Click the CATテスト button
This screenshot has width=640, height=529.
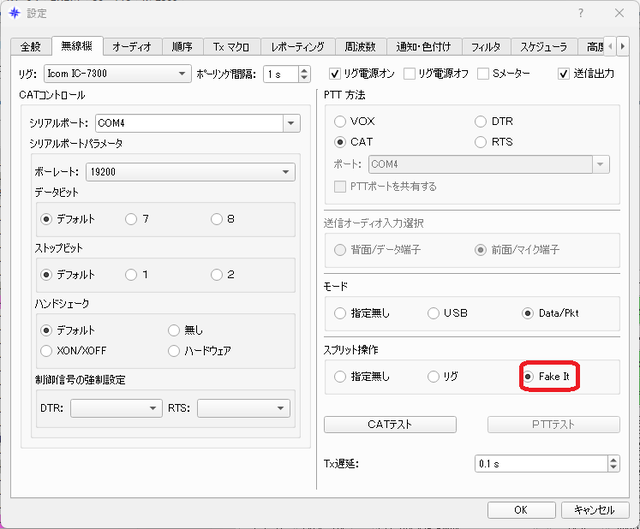(390, 425)
